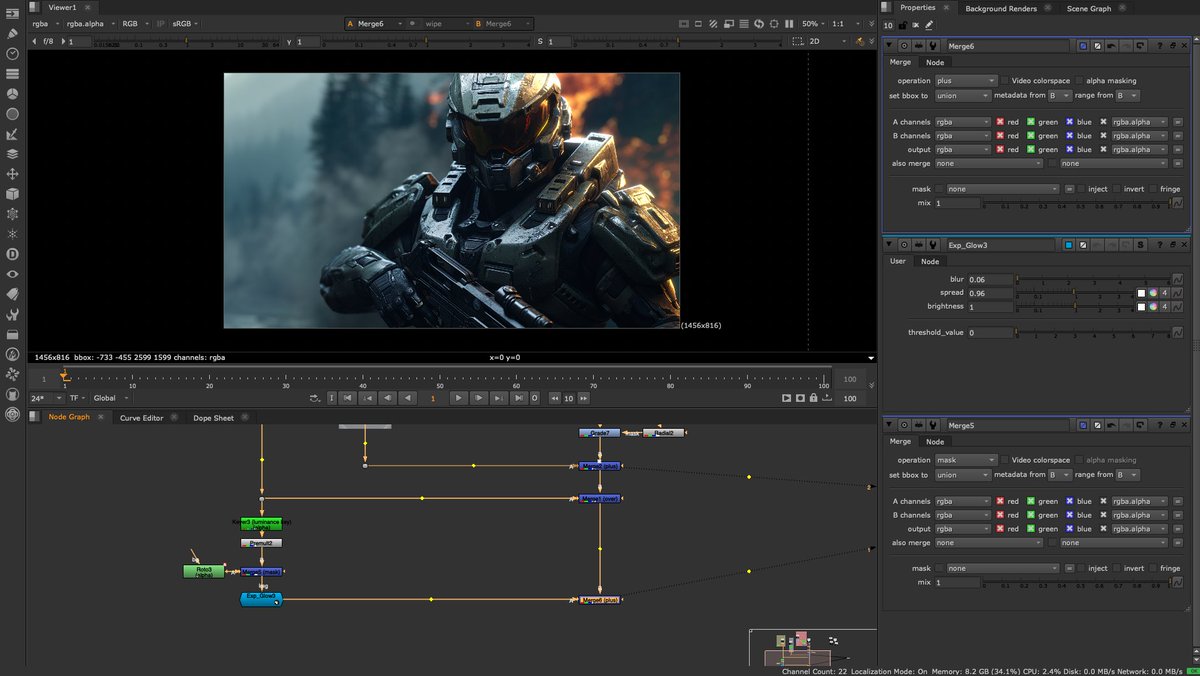Enable fringe checkbox in Merge6
The height and width of the screenshot is (676, 1200).
1153,189
